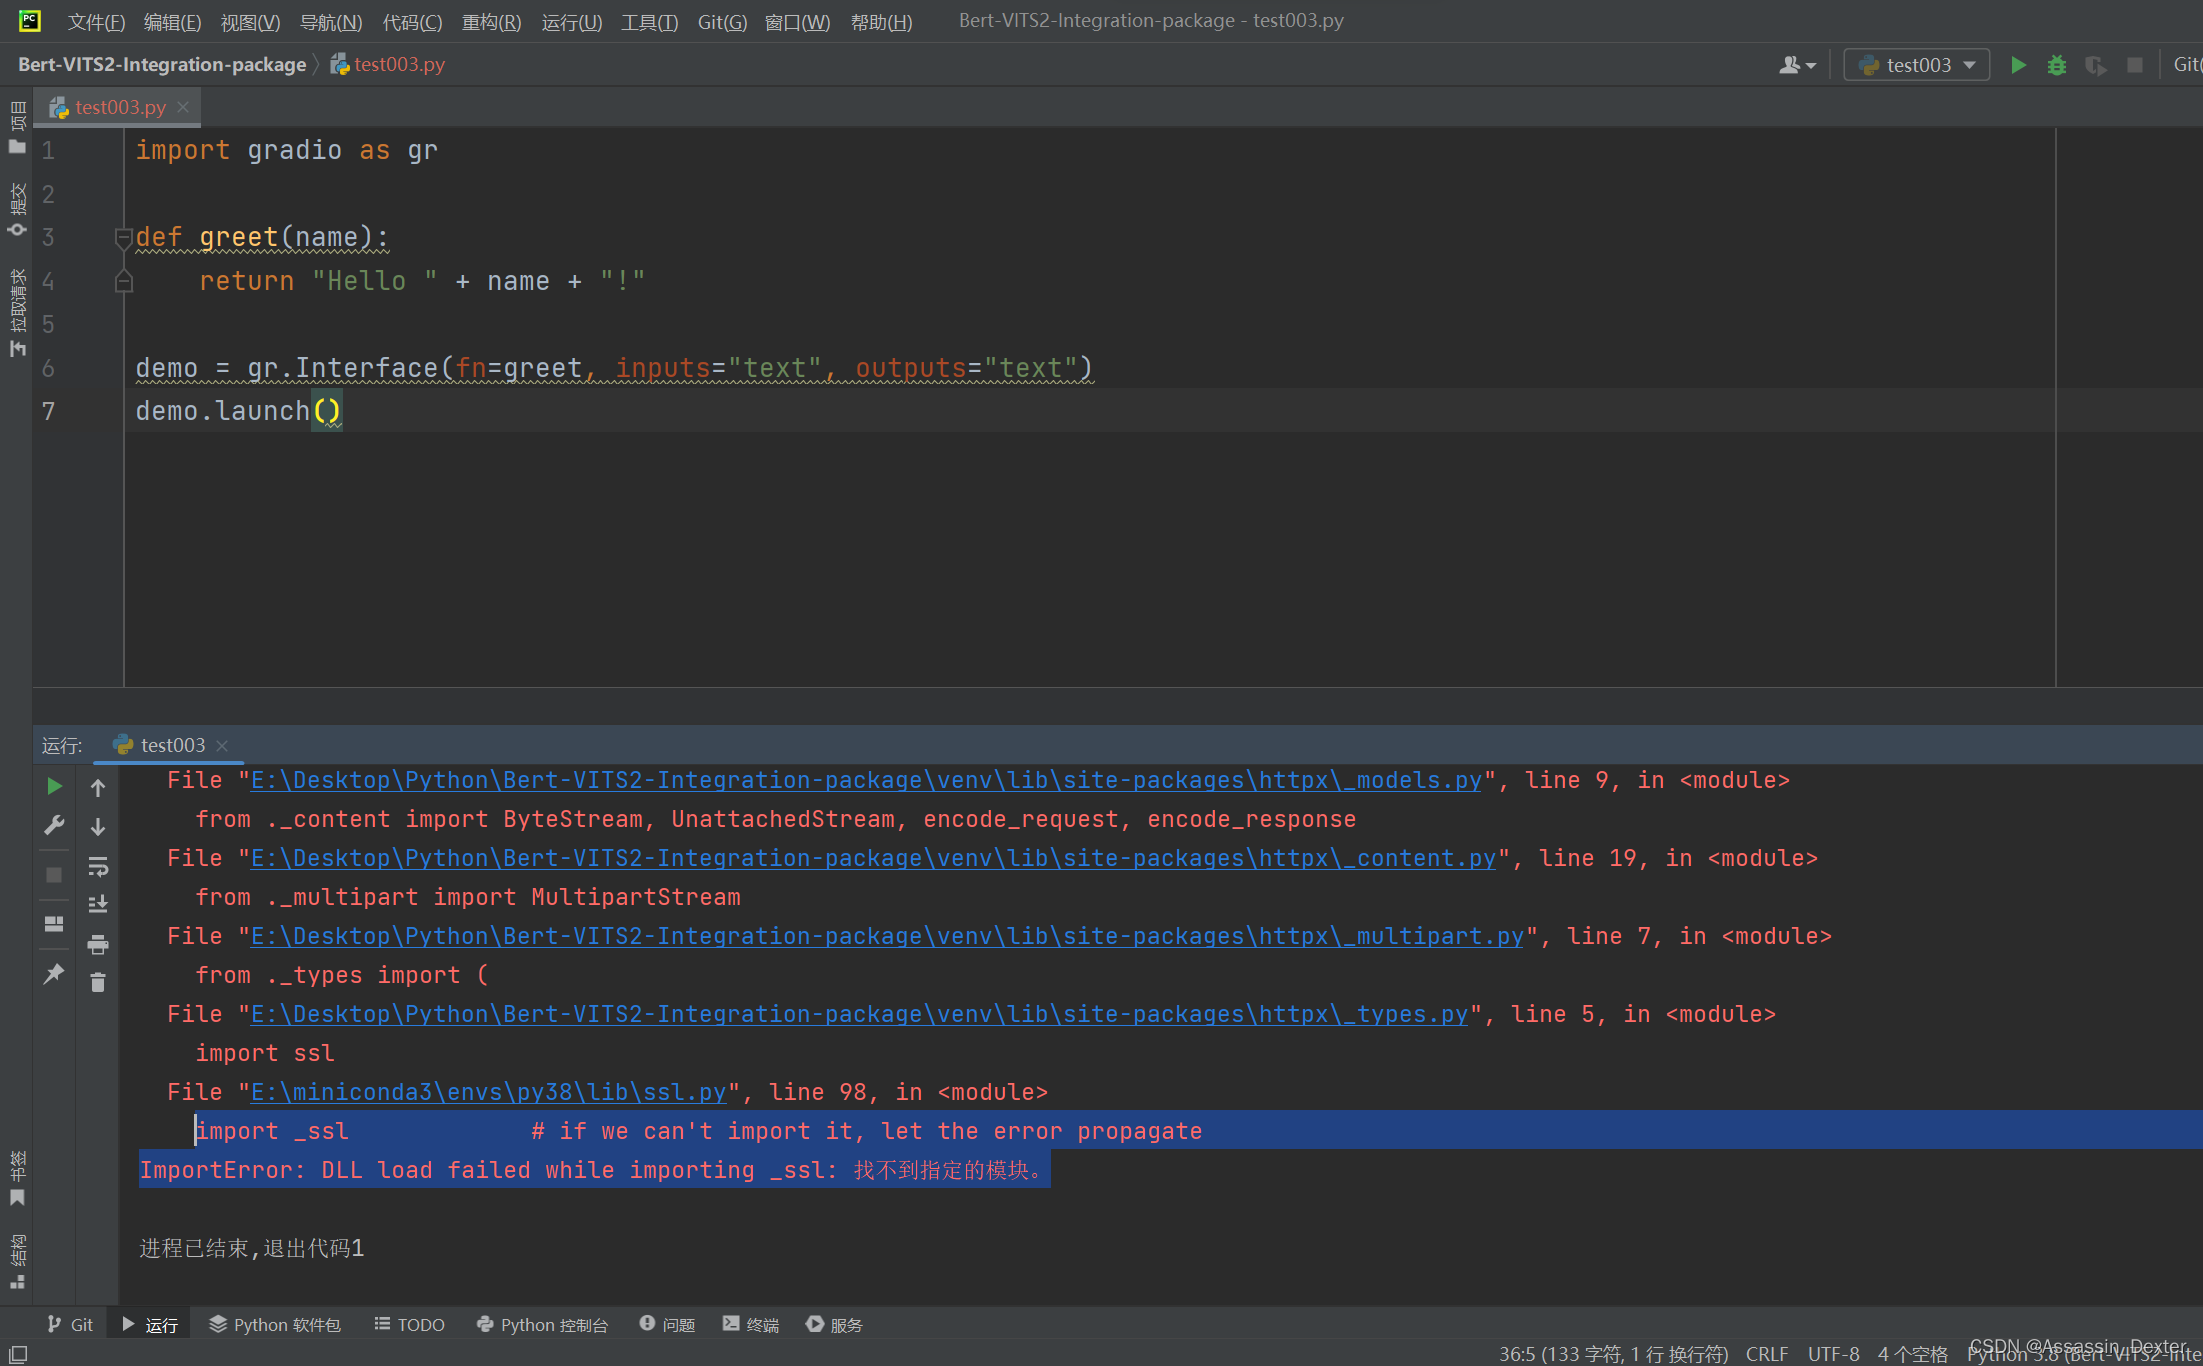Viewport: 2203px width, 1366px height.
Task: Open the 重构(R) menu
Action: click(491, 22)
